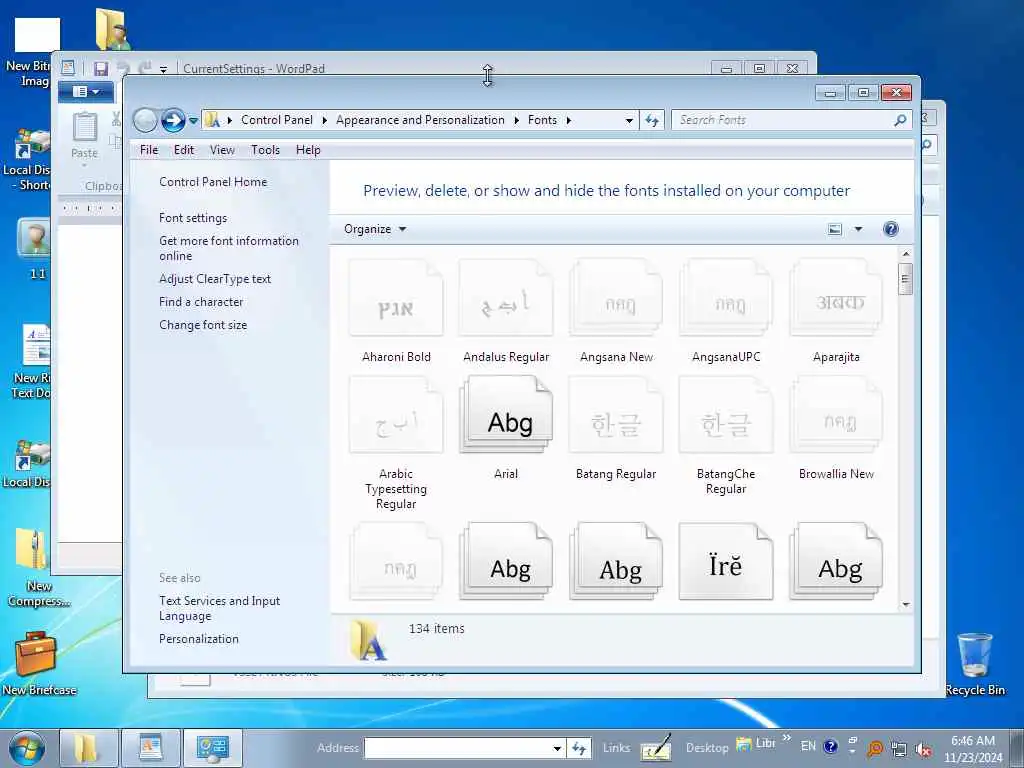Expand arrow after Appearance and Personalization breadcrumb
This screenshot has height=768, width=1024.
[516, 120]
